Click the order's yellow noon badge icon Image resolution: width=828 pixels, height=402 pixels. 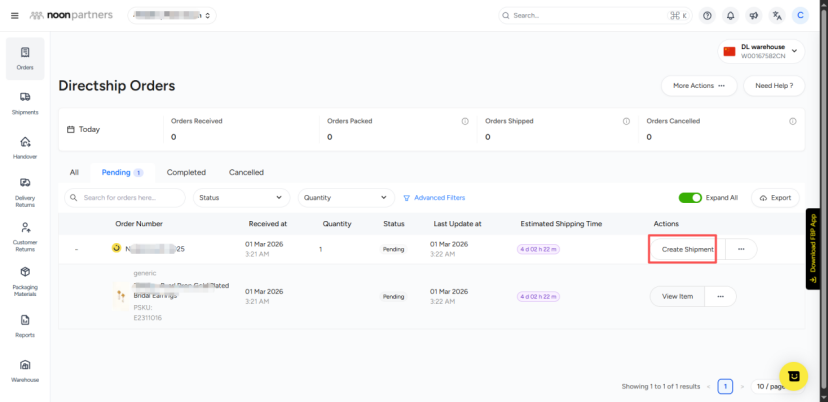[116, 248]
